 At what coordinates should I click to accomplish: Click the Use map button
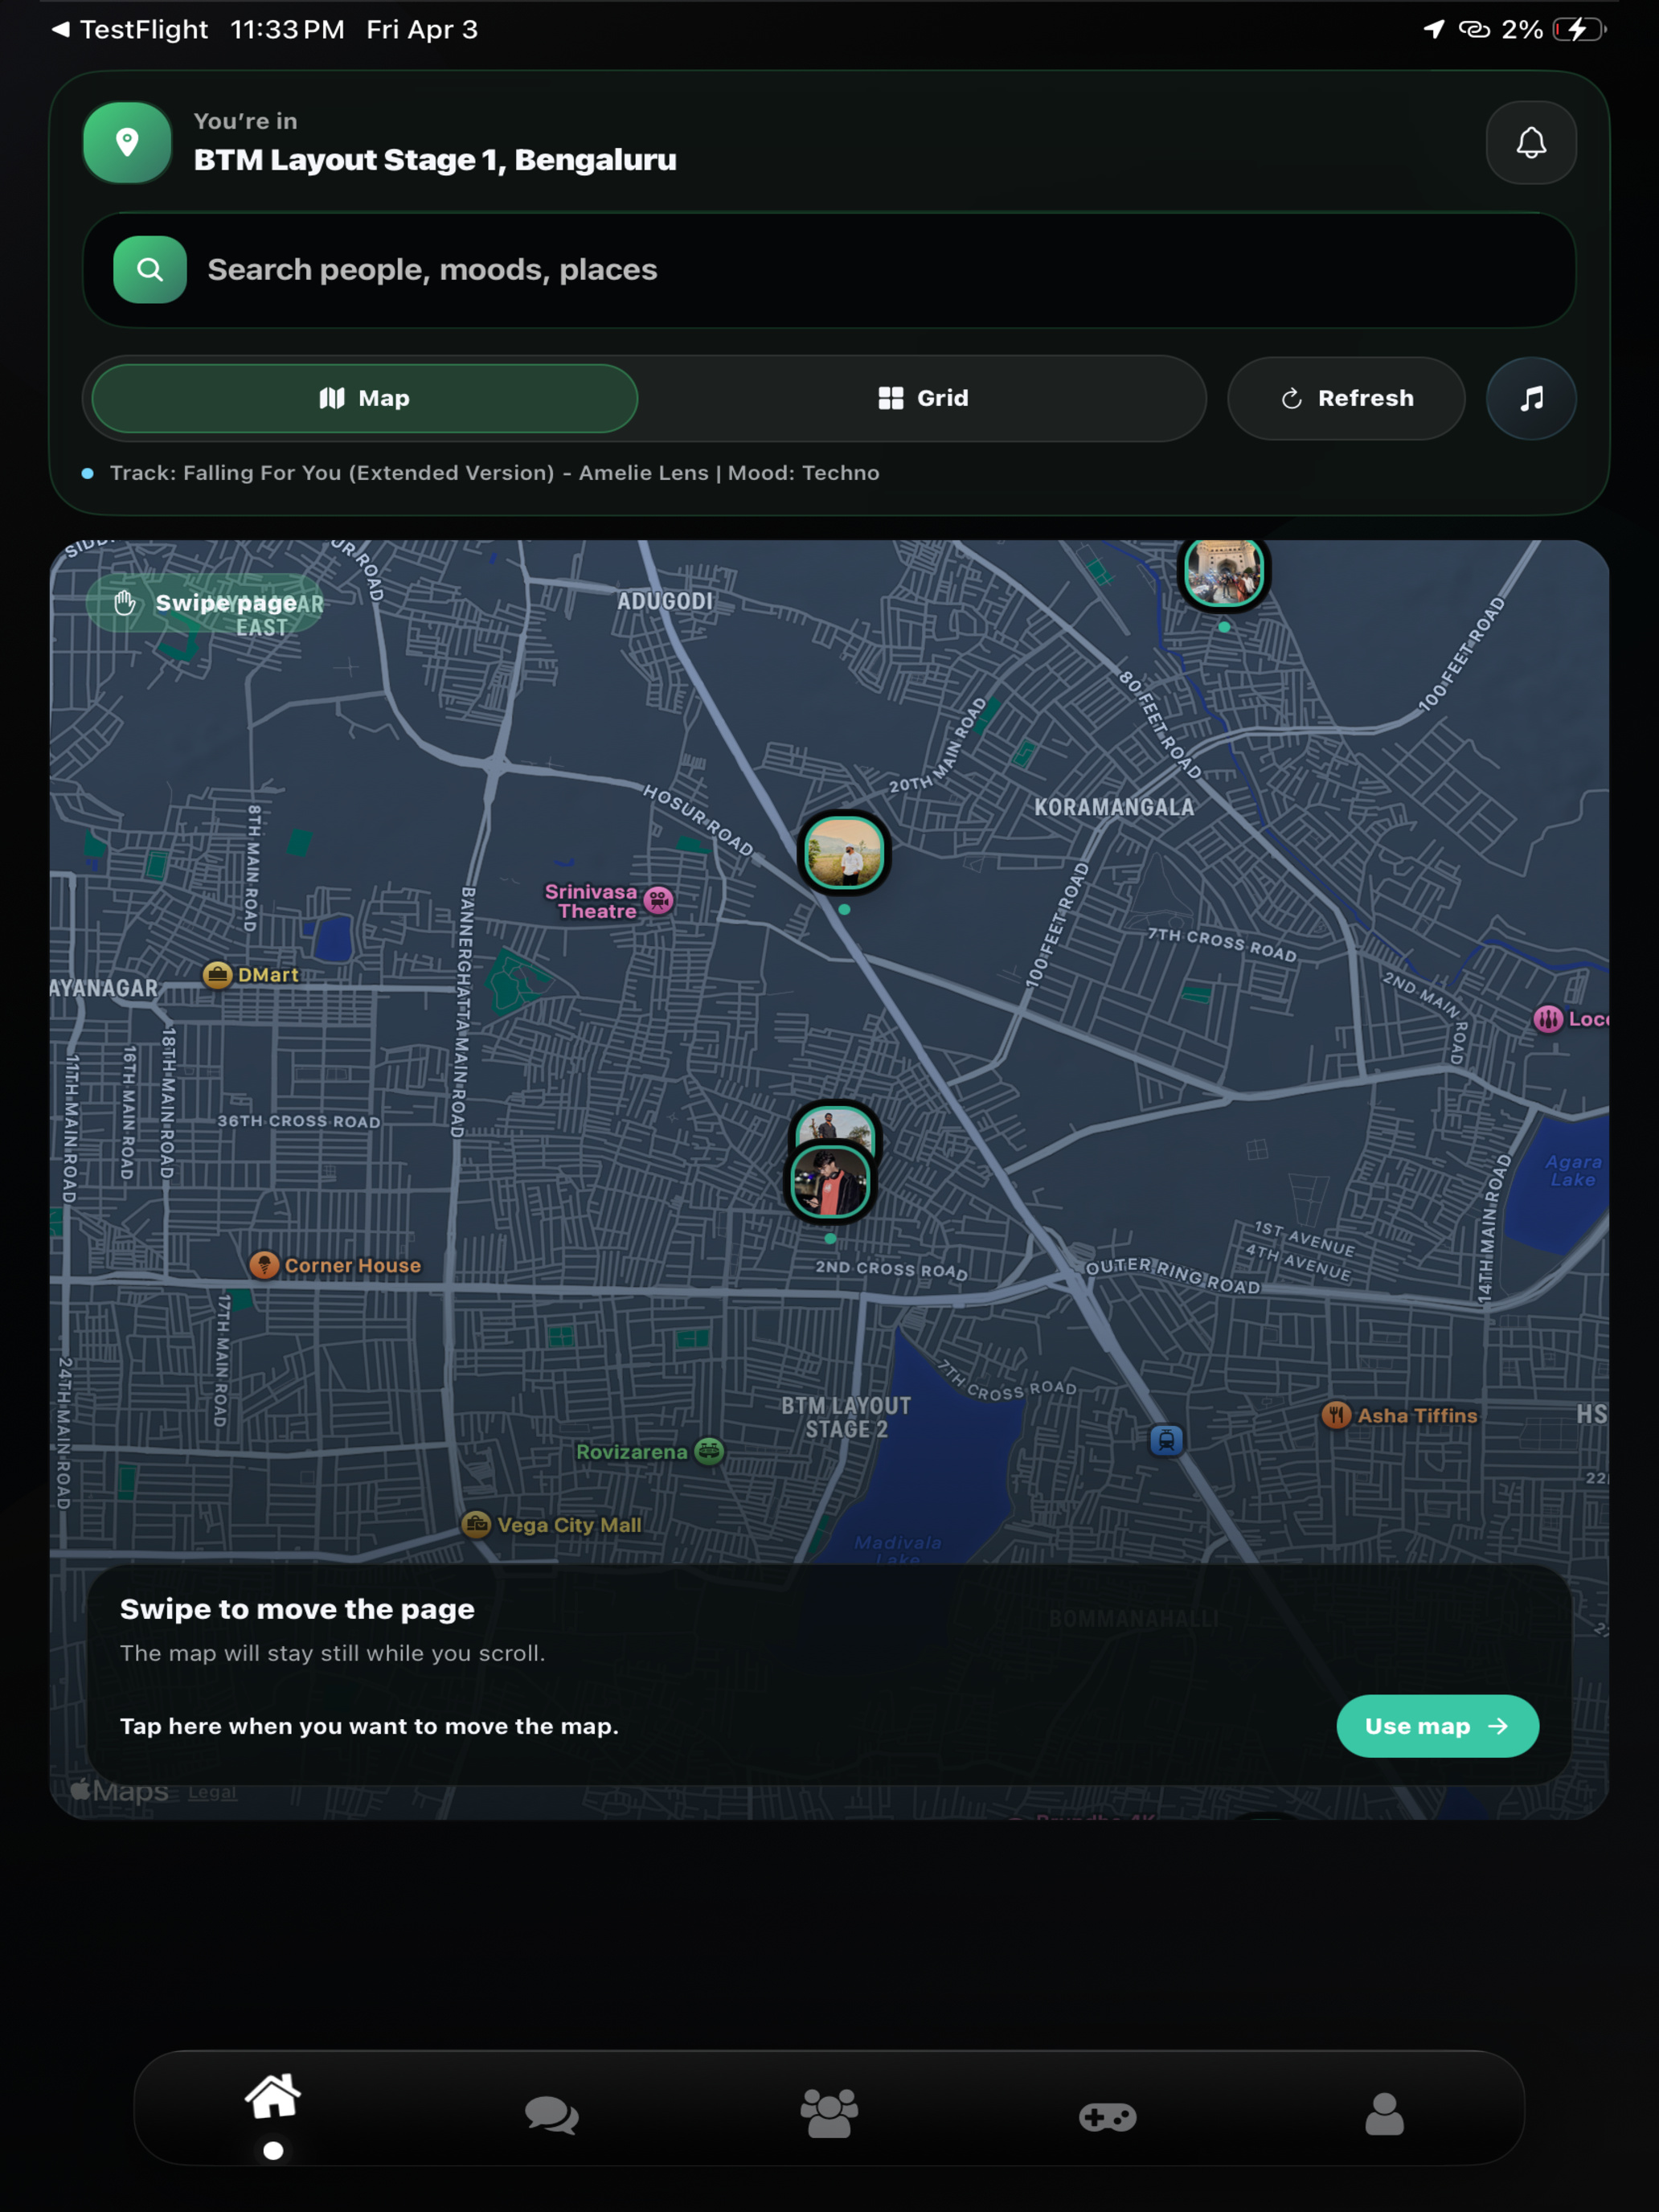(1437, 1726)
